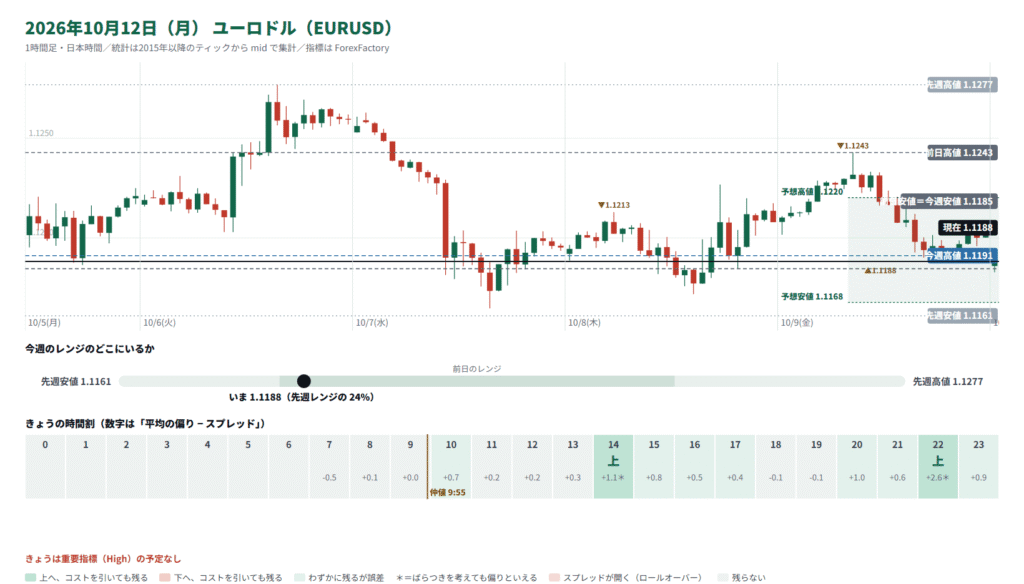
Task: Click the hour 23 cell showing +0.9
Action: point(978,466)
